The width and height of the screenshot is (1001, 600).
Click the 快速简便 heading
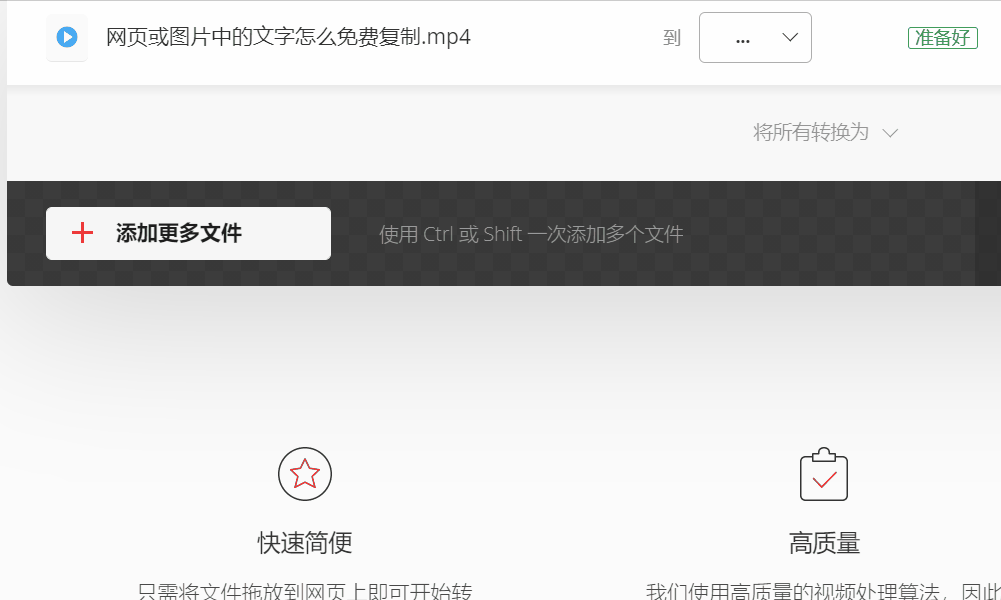(x=305, y=543)
